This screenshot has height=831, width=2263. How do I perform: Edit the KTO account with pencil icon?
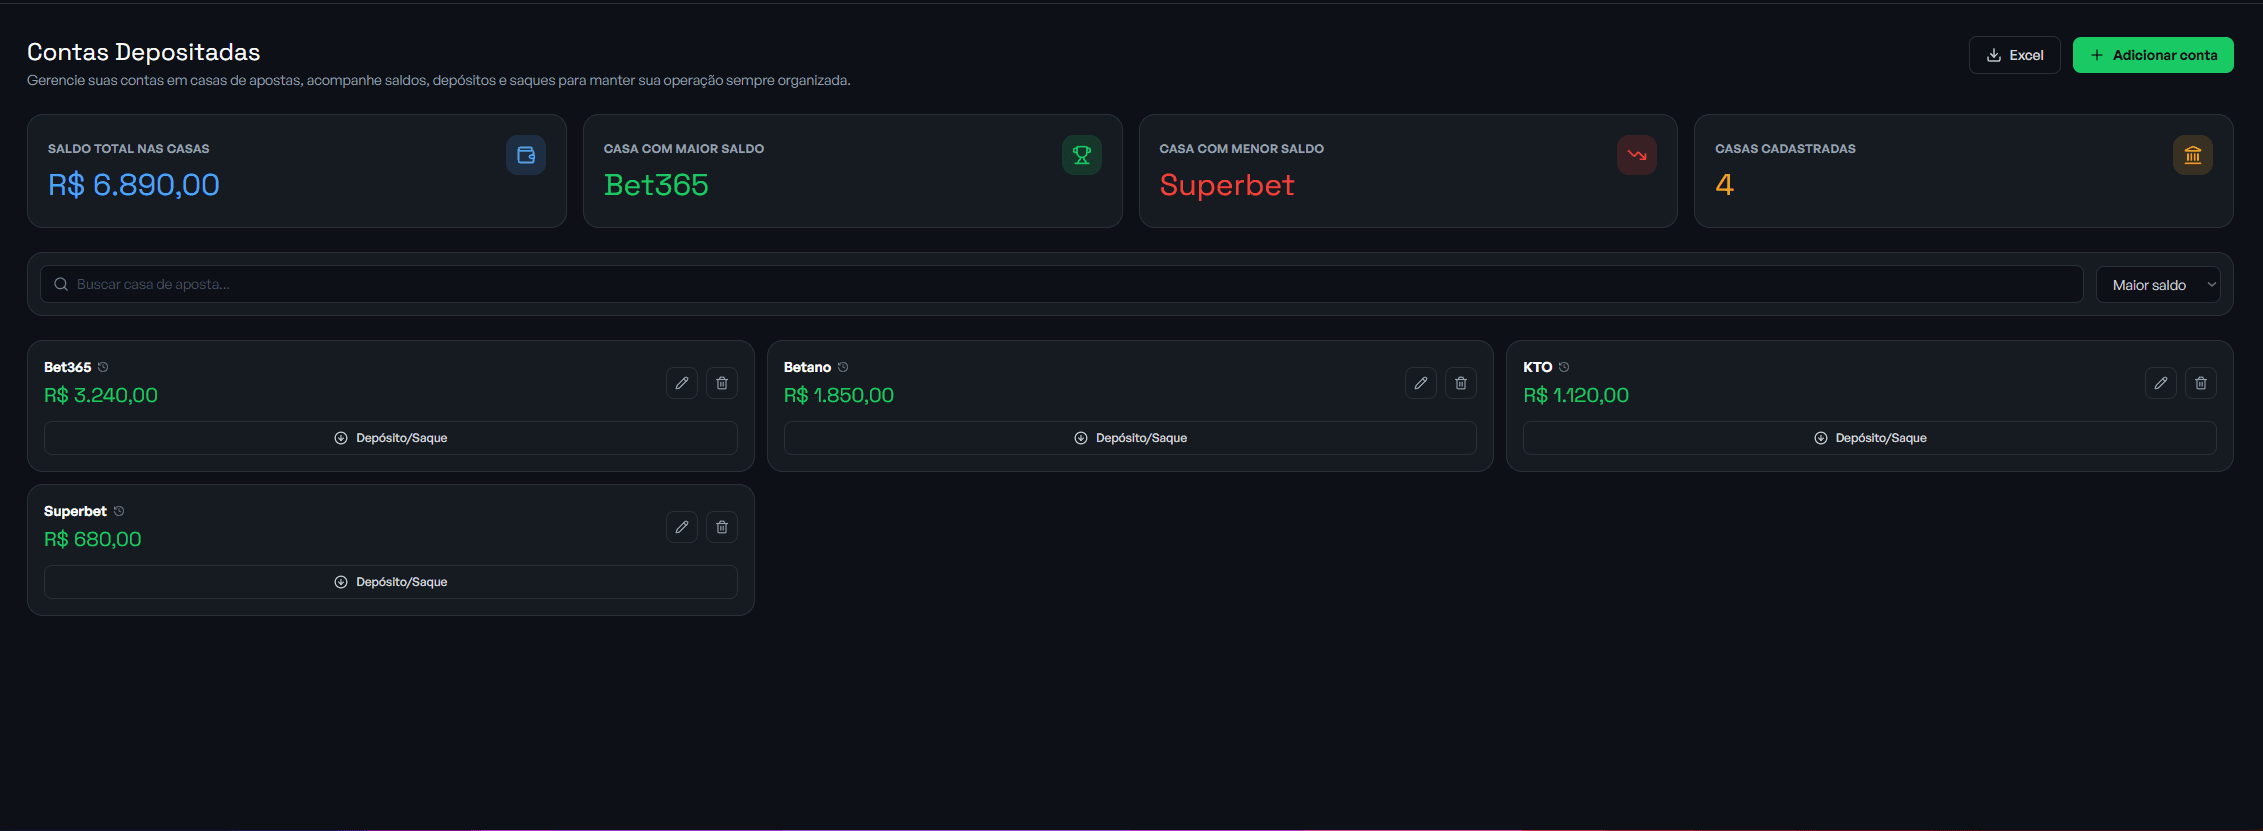click(x=2161, y=383)
